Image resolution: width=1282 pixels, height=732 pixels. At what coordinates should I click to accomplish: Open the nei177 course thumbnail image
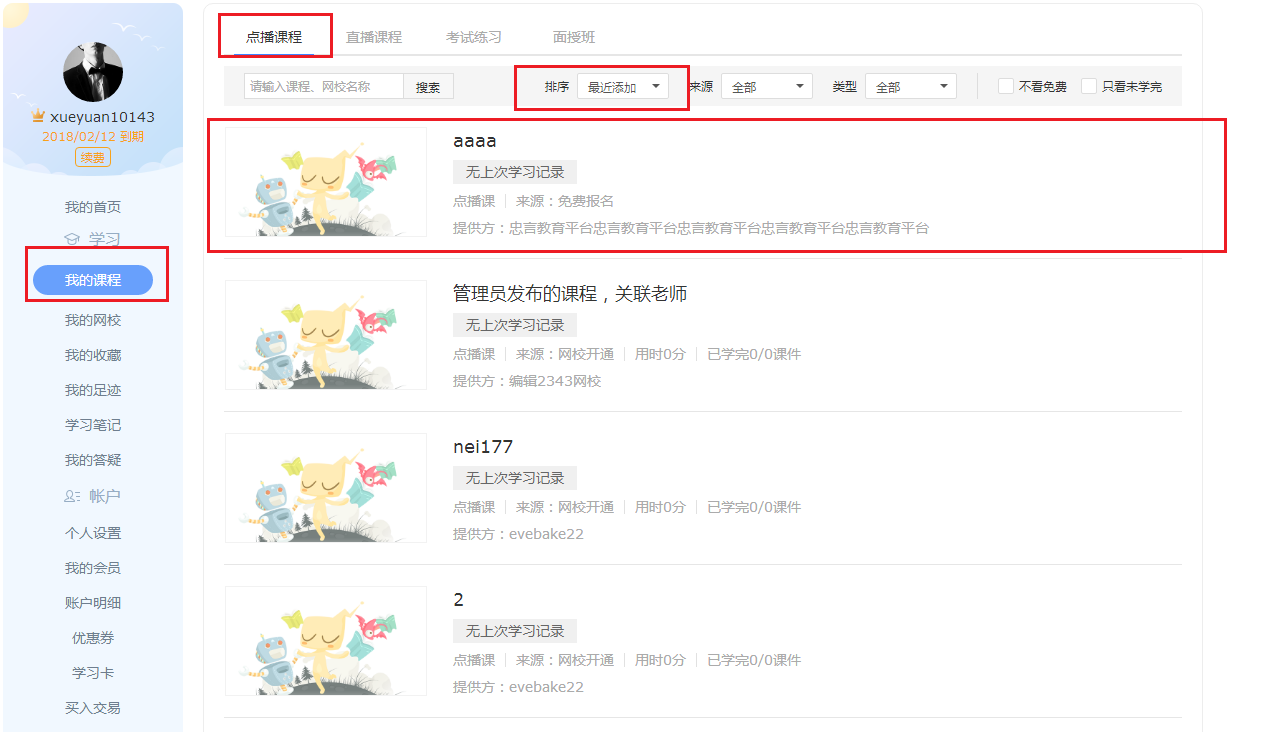tap(326, 488)
